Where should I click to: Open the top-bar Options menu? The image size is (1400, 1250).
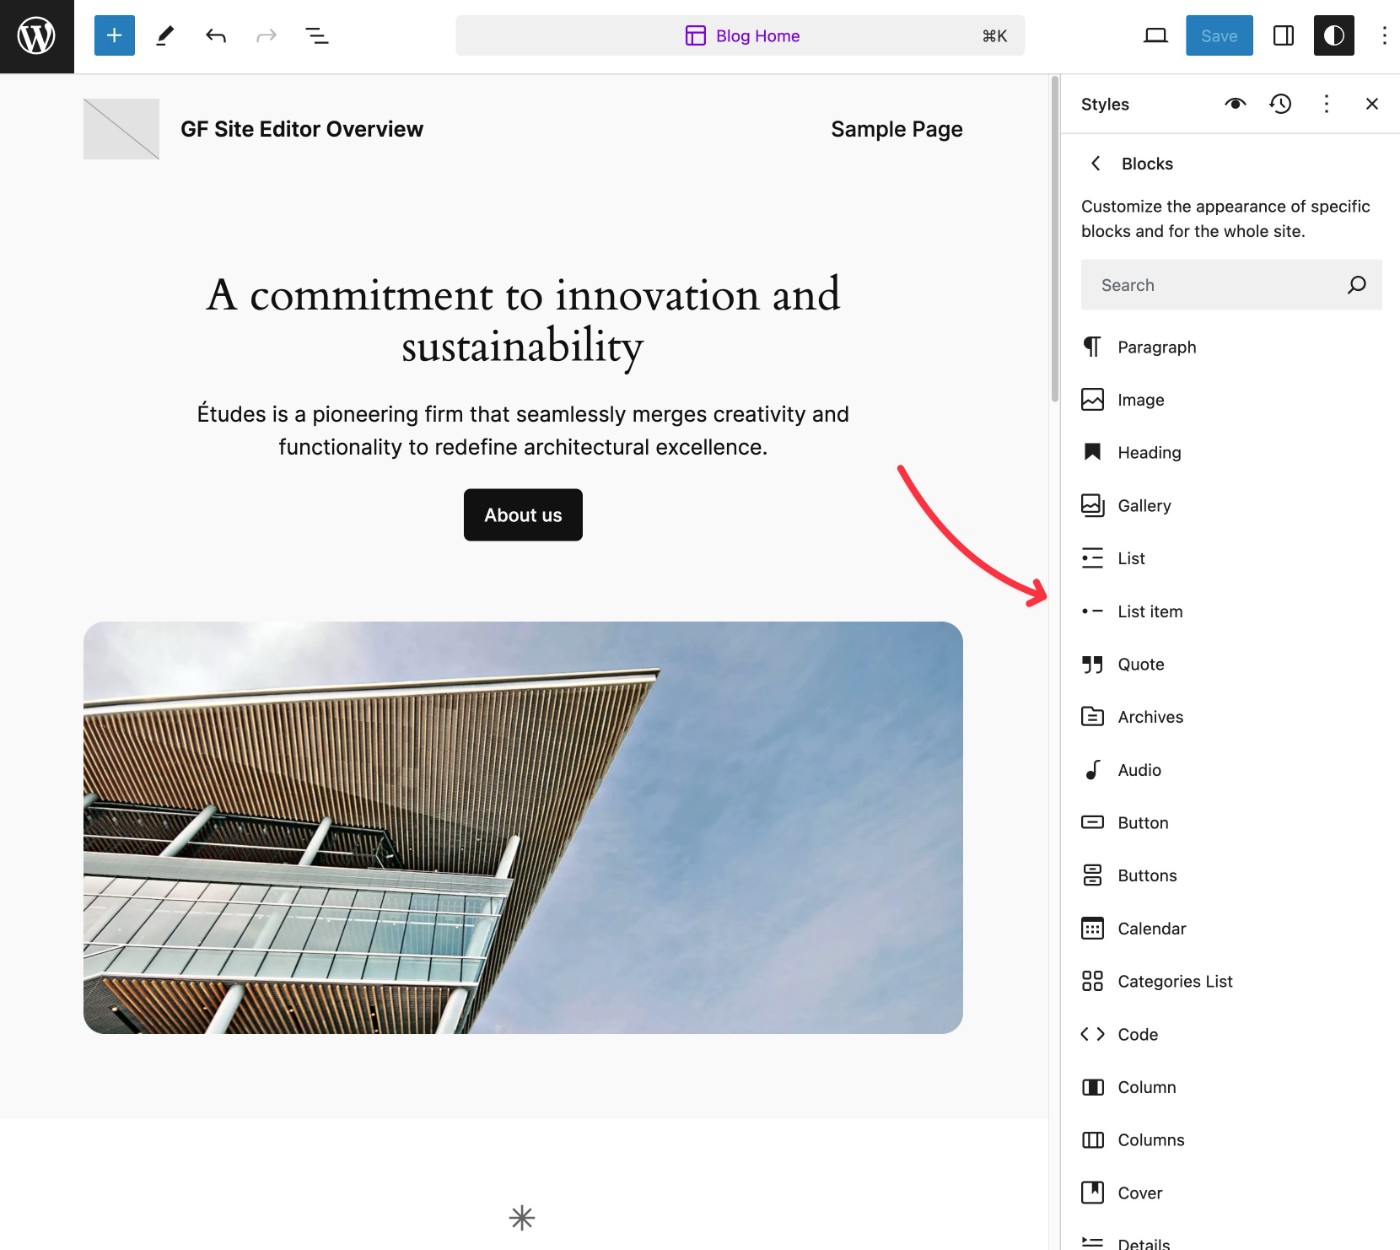click(1384, 36)
